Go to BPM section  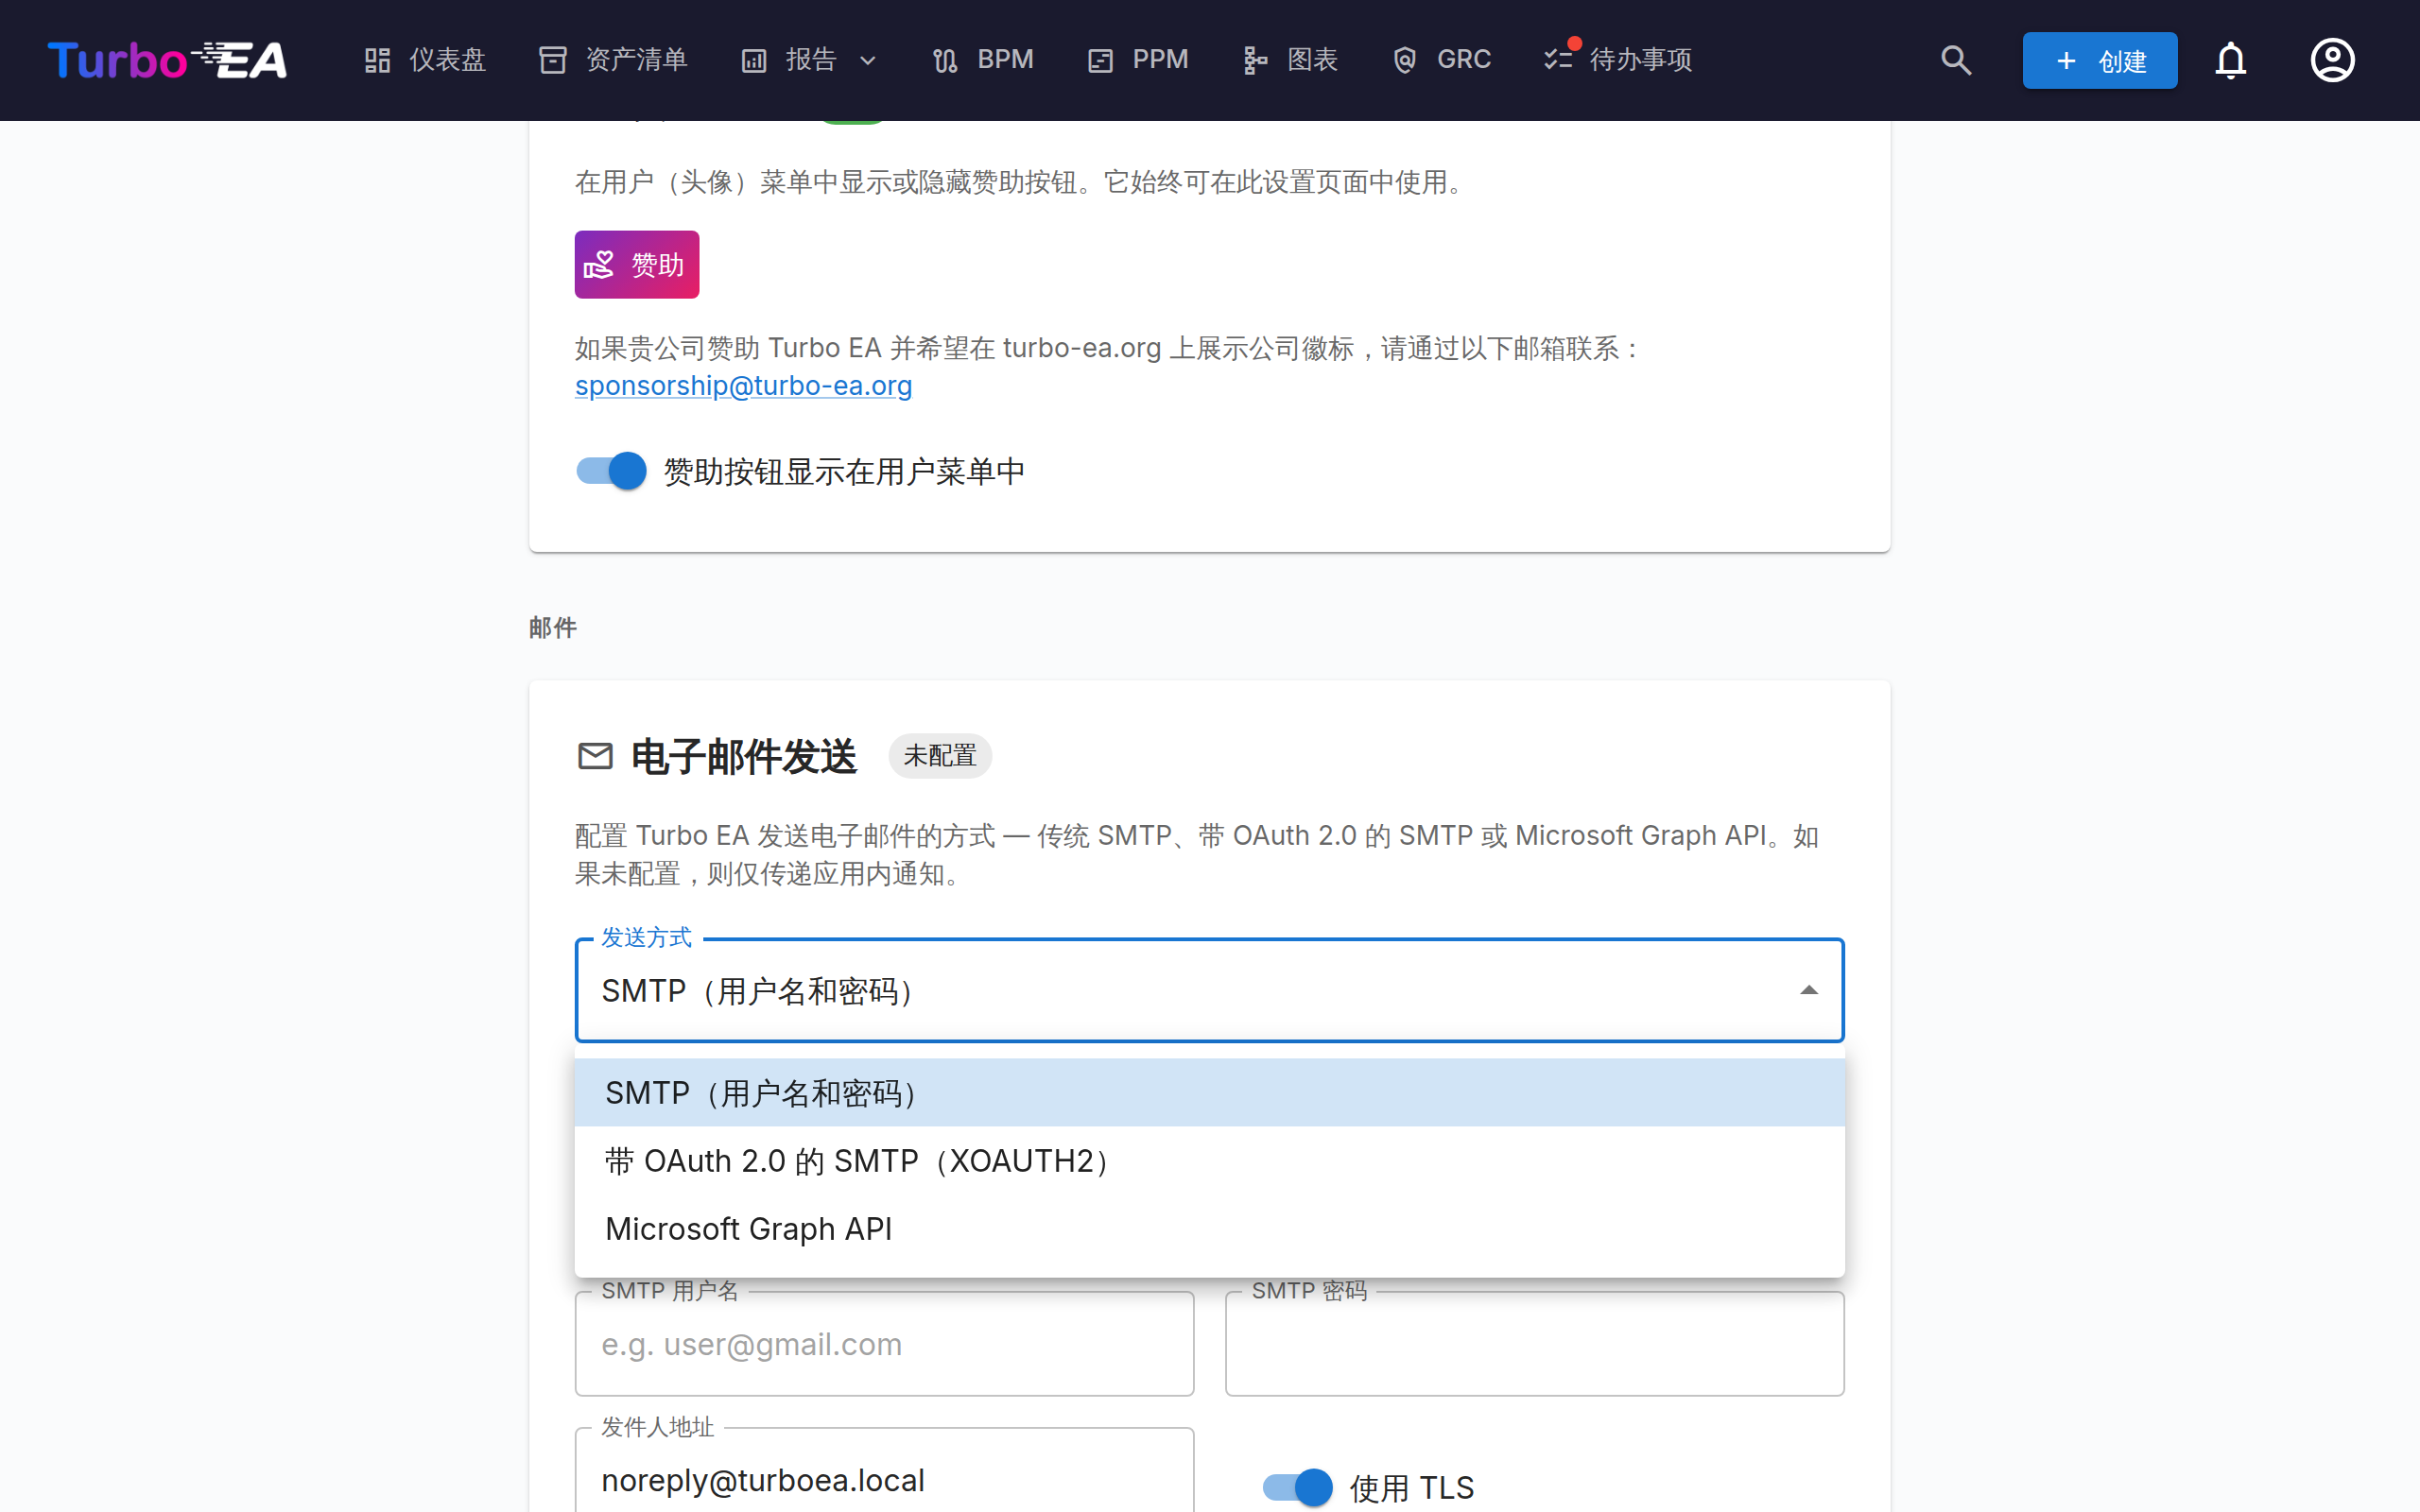pos(982,60)
